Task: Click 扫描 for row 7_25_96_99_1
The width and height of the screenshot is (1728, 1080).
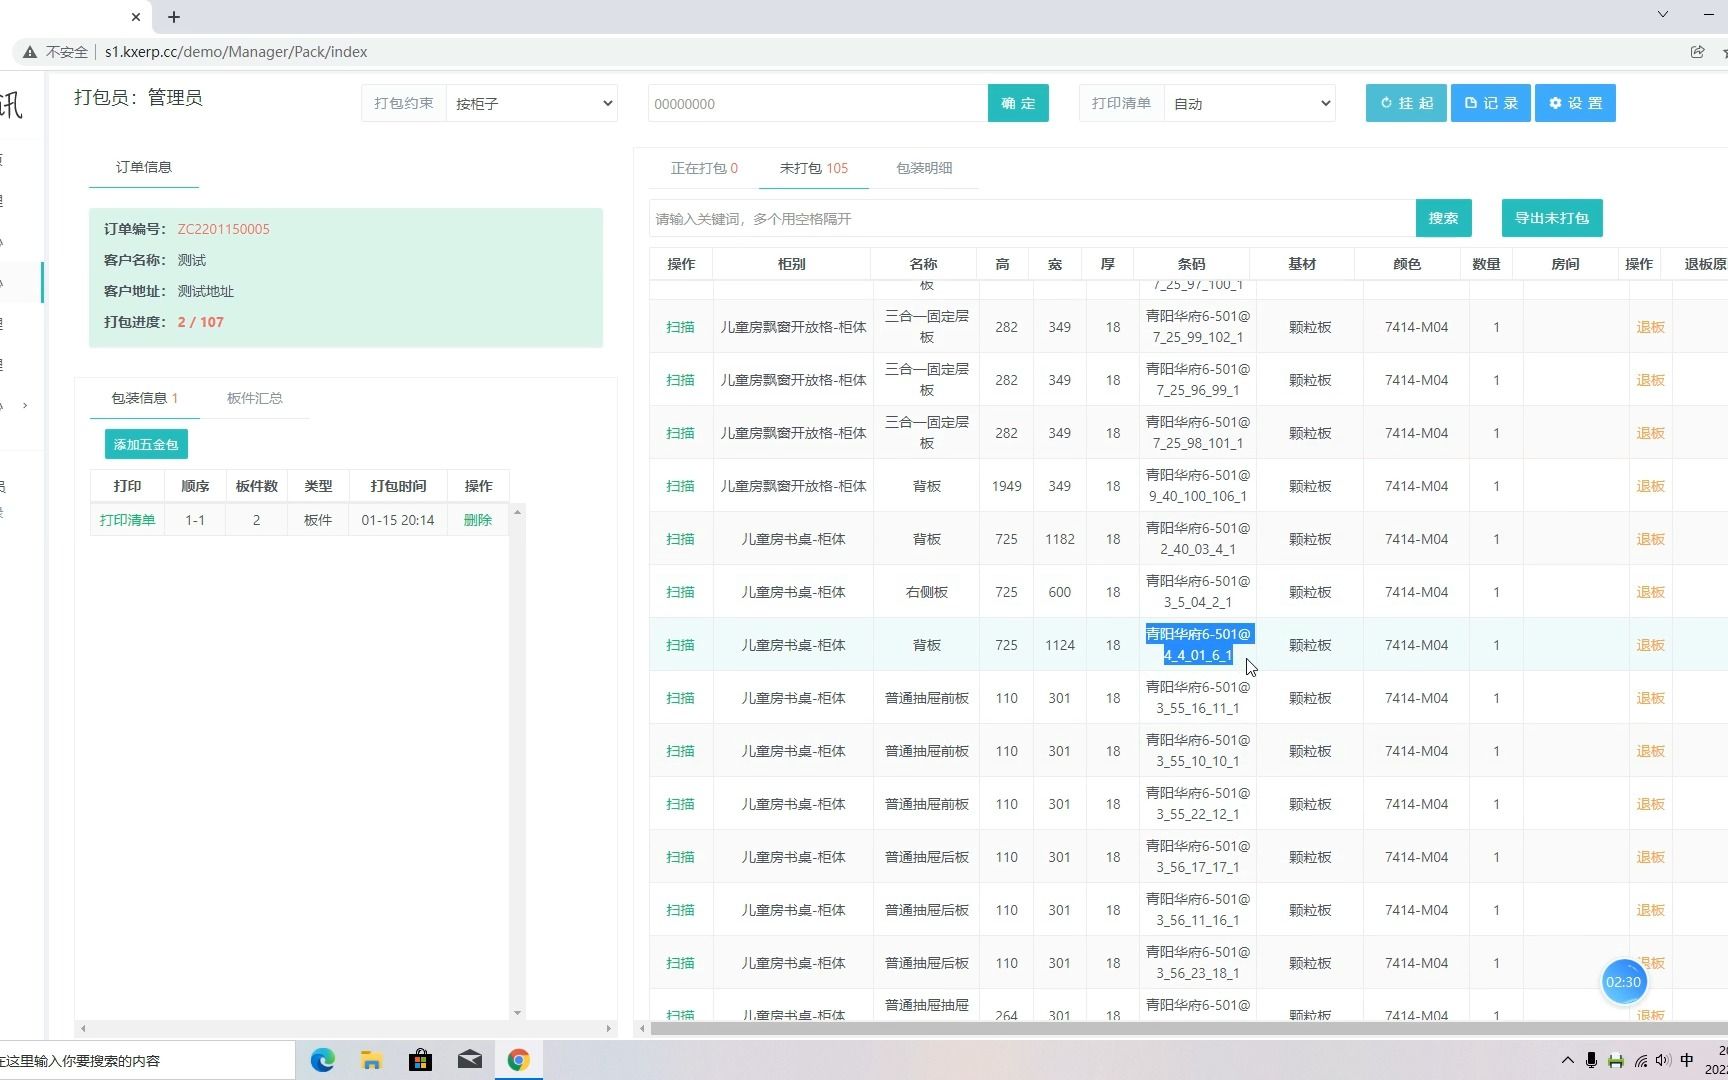Action: pyautogui.click(x=680, y=380)
